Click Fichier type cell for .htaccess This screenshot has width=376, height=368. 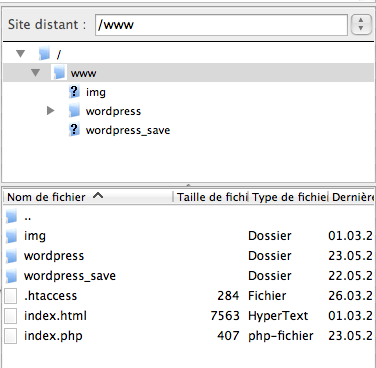pos(267,296)
